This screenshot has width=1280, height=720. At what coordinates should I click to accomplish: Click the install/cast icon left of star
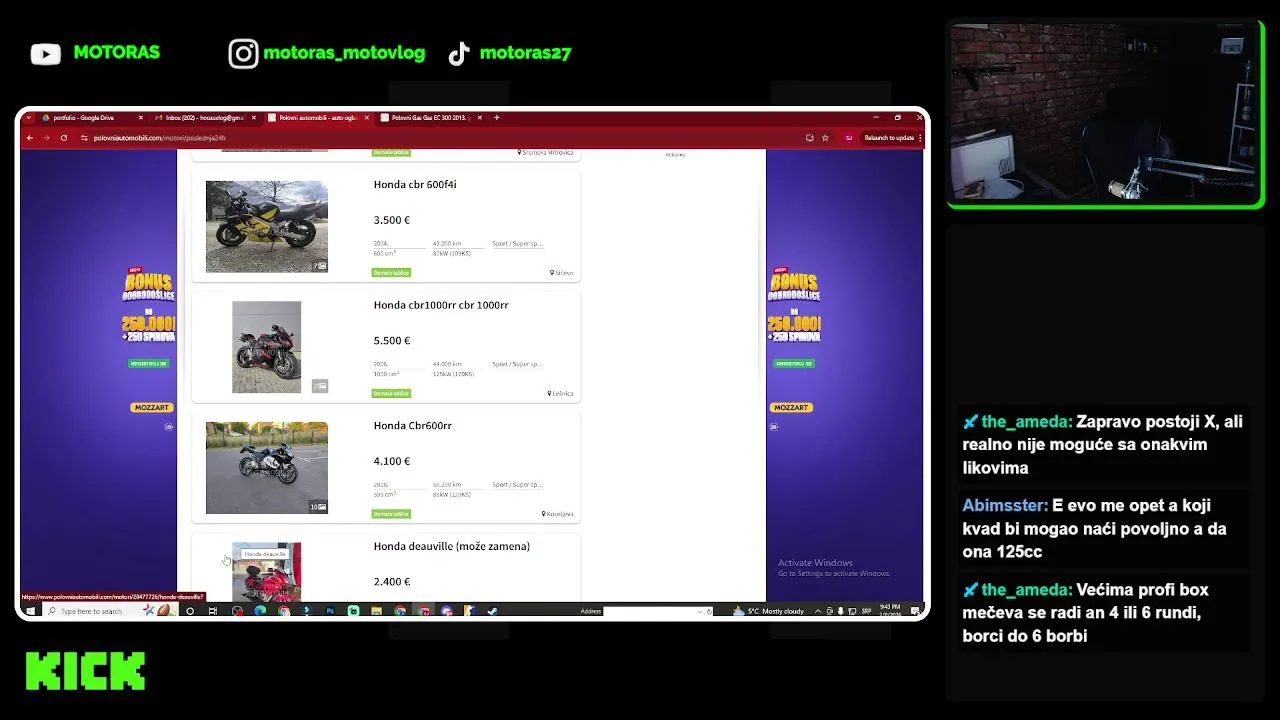[809, 137]
